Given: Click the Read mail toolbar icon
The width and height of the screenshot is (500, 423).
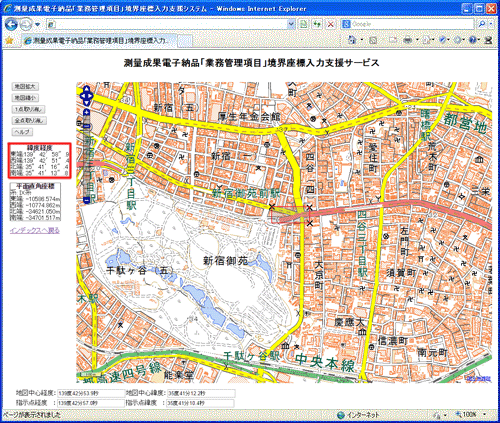Looking at the screenshot, I should pos(393,40).
